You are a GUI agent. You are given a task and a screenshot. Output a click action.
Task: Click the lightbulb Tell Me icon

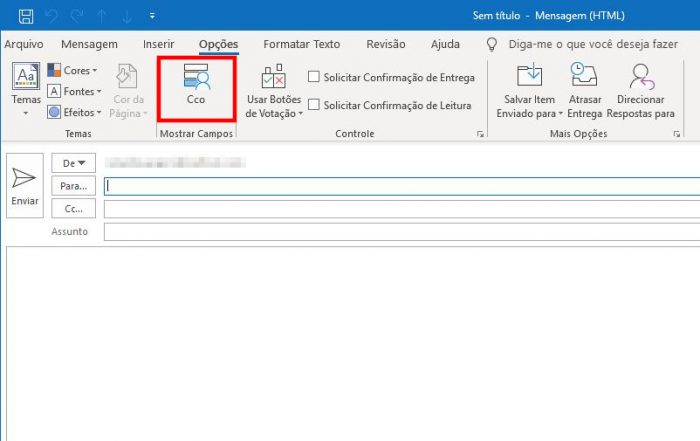tap(492, 44)
